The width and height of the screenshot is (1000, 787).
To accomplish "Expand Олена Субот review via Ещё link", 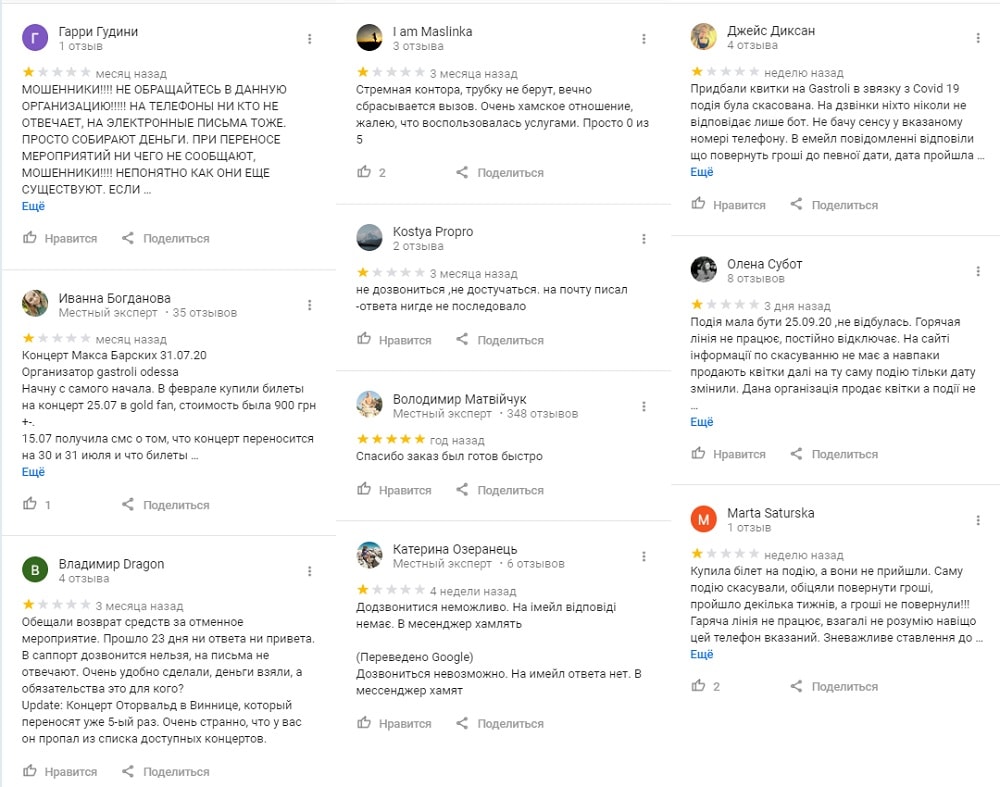I will click(702, 422).
